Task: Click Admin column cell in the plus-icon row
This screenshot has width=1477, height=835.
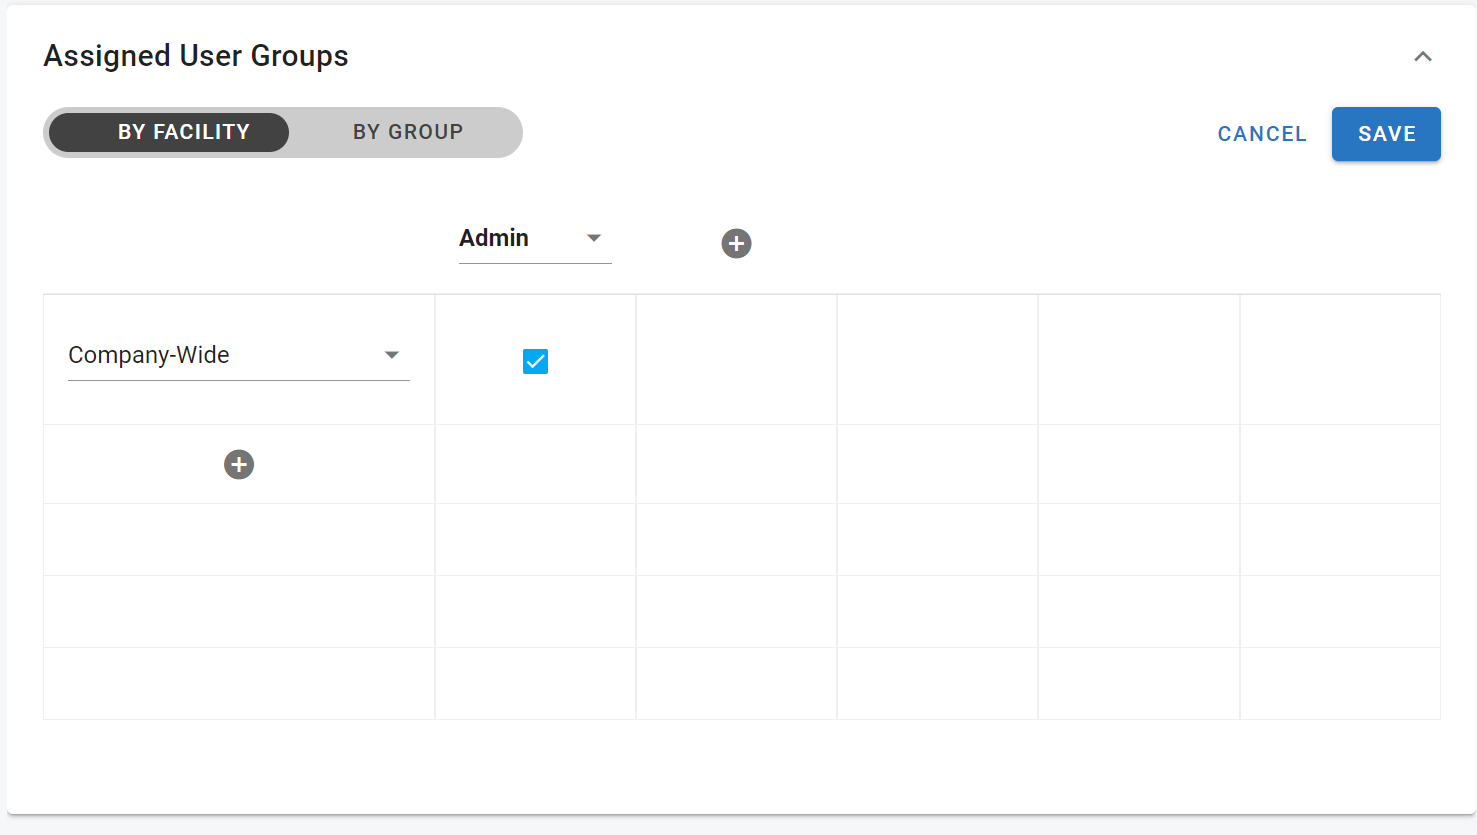Action: click(535, 464)
